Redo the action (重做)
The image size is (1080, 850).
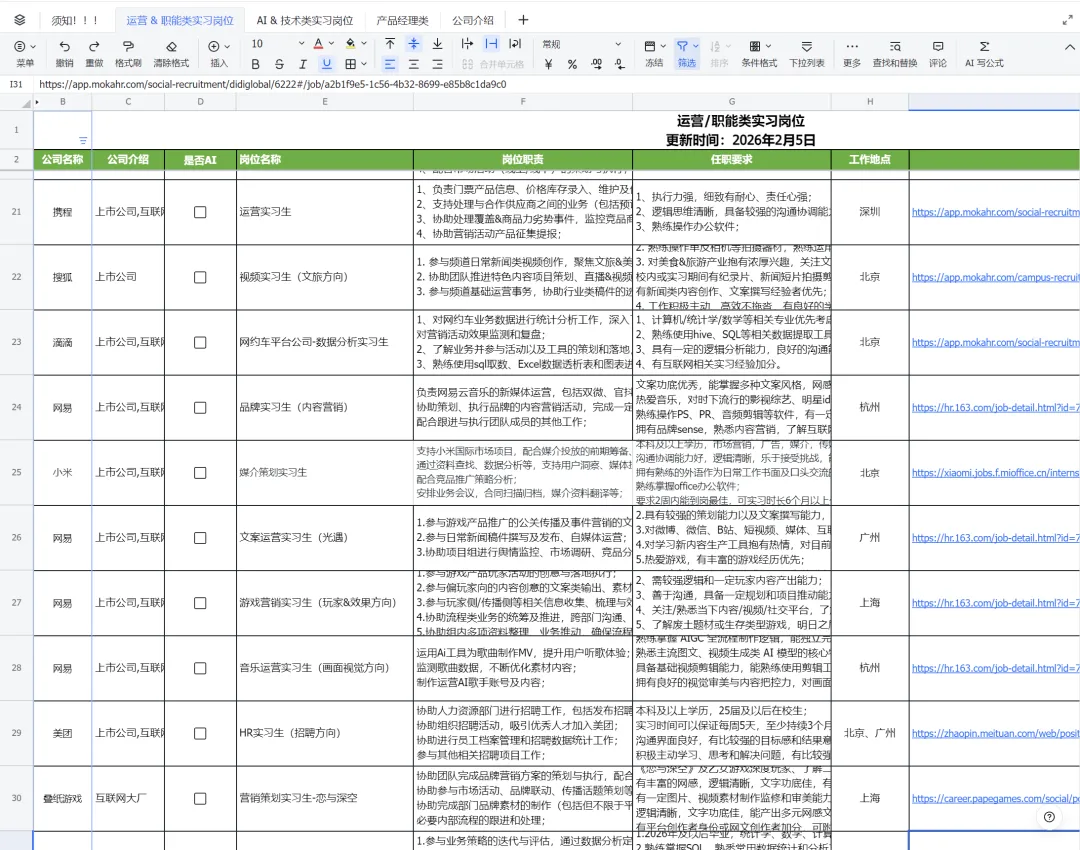(94, 53)
